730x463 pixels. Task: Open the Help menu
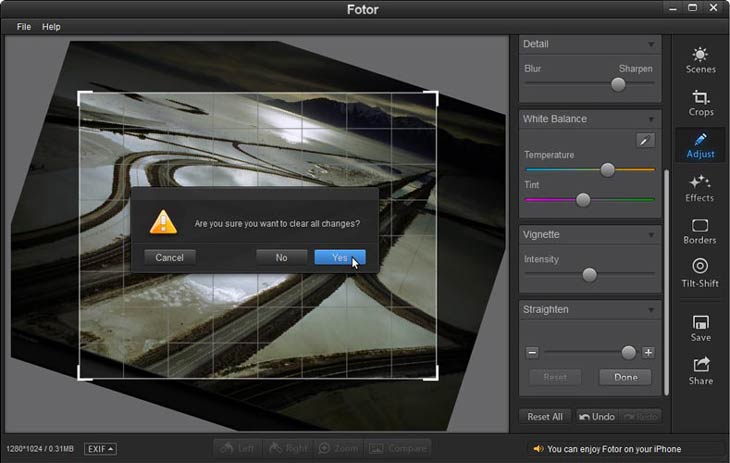pyautogui.click(x=51, y=27)
